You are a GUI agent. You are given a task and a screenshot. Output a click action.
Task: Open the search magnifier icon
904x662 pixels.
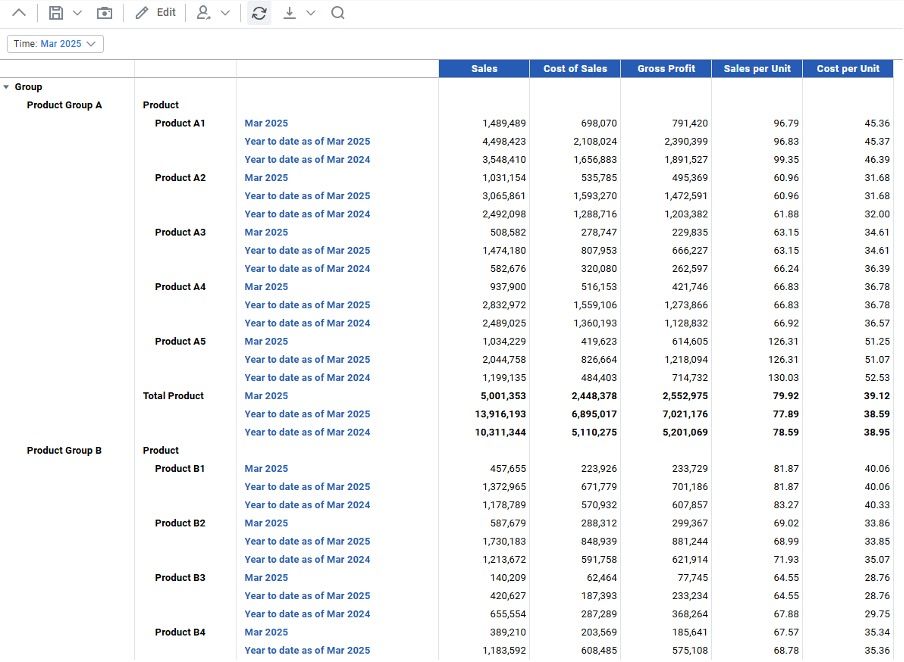click(338, 13)
